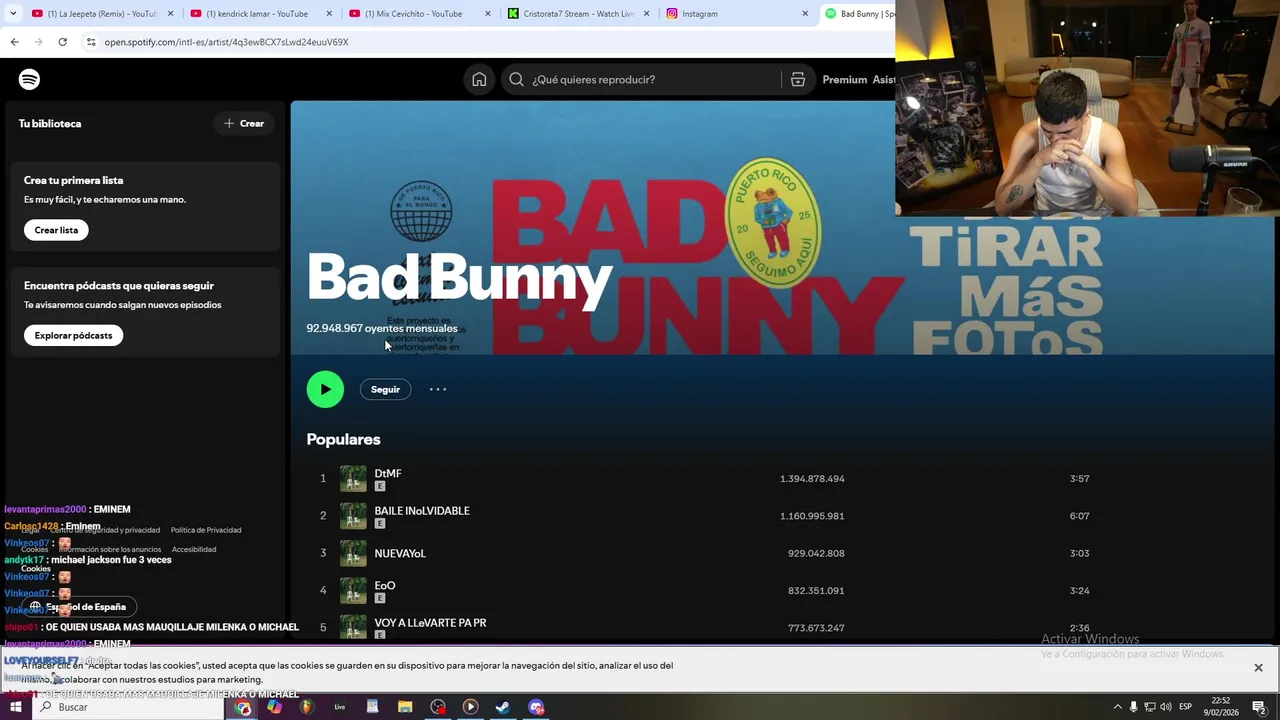Click the DtMF album cover thumbnail
The height and width of the screenshot is (720, 1280).
353,478
